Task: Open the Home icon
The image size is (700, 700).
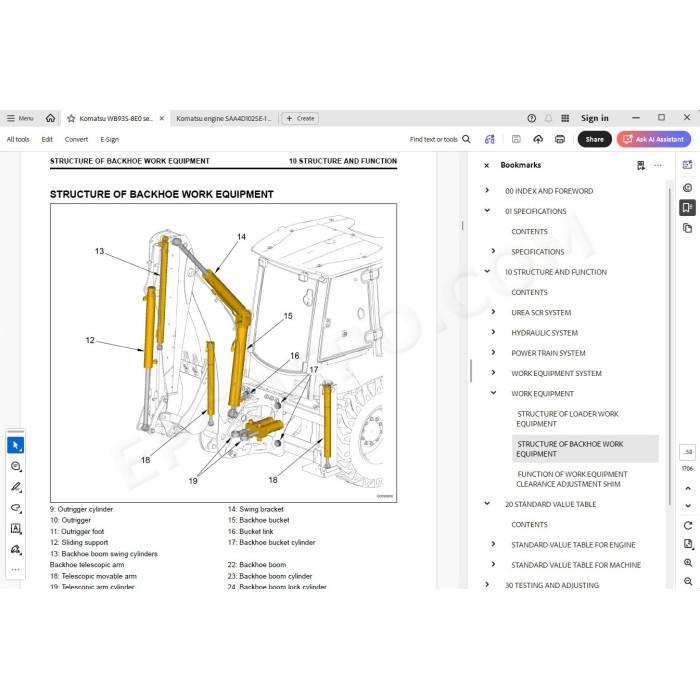Action: [50, 118]
